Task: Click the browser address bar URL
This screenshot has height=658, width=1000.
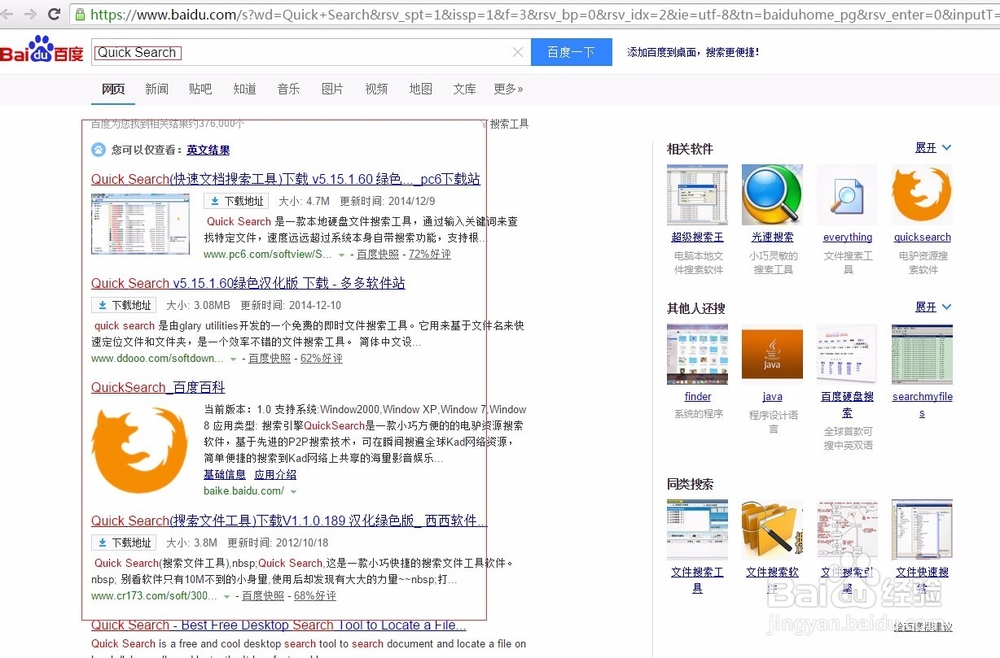Action: pyautogui.click(x=542, y=14)
